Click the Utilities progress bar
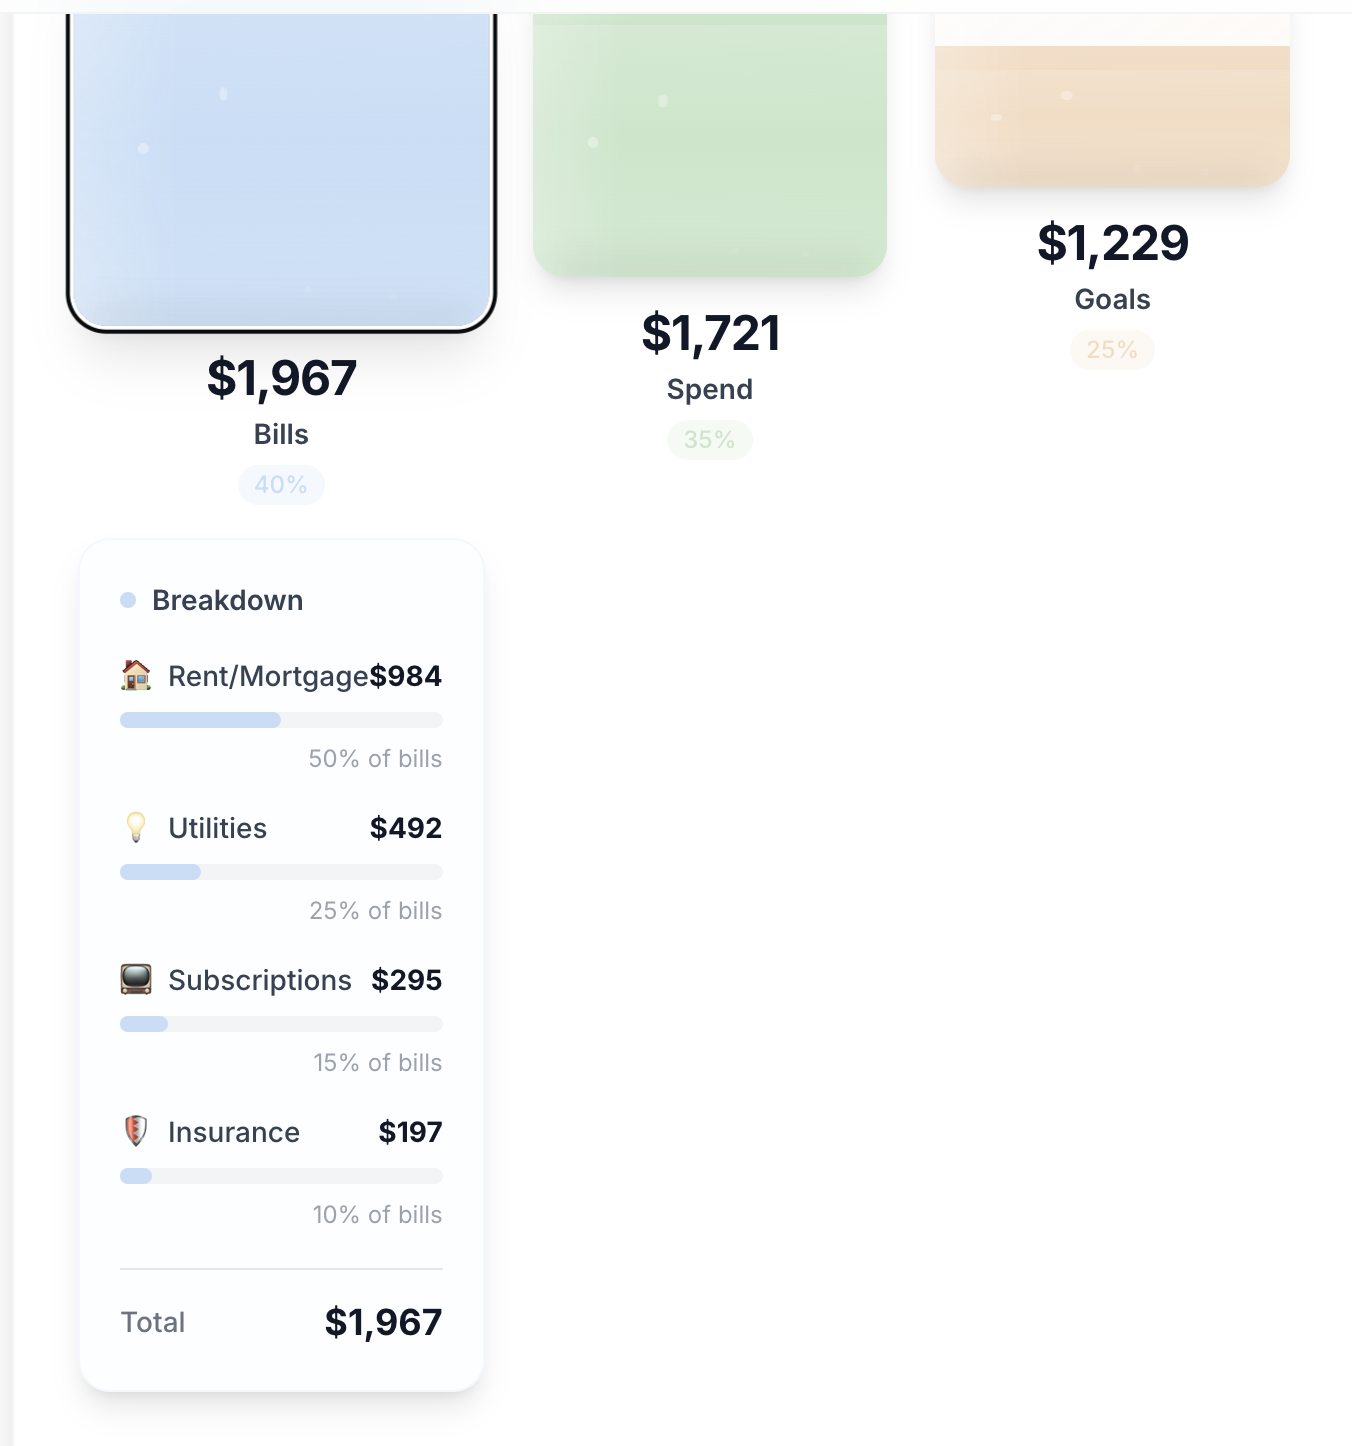The height and width of the screenshot is (1446, 1352). [x=281, y=872]
